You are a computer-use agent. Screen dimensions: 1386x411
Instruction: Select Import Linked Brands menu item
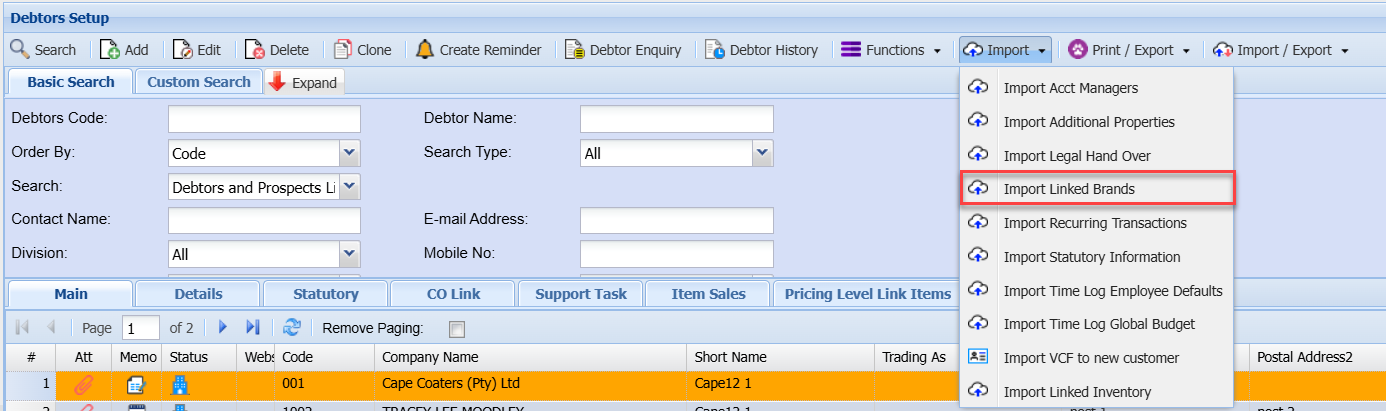1069,189
